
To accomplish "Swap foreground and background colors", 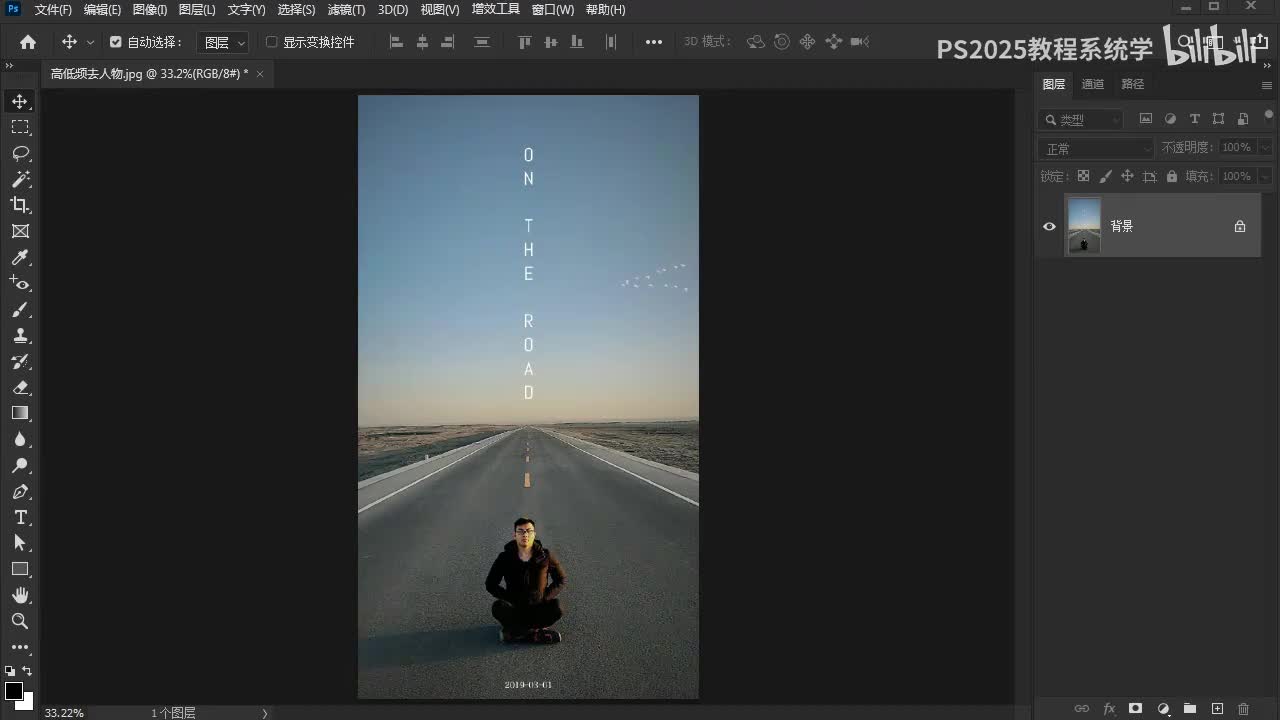I will click(27, 671).
